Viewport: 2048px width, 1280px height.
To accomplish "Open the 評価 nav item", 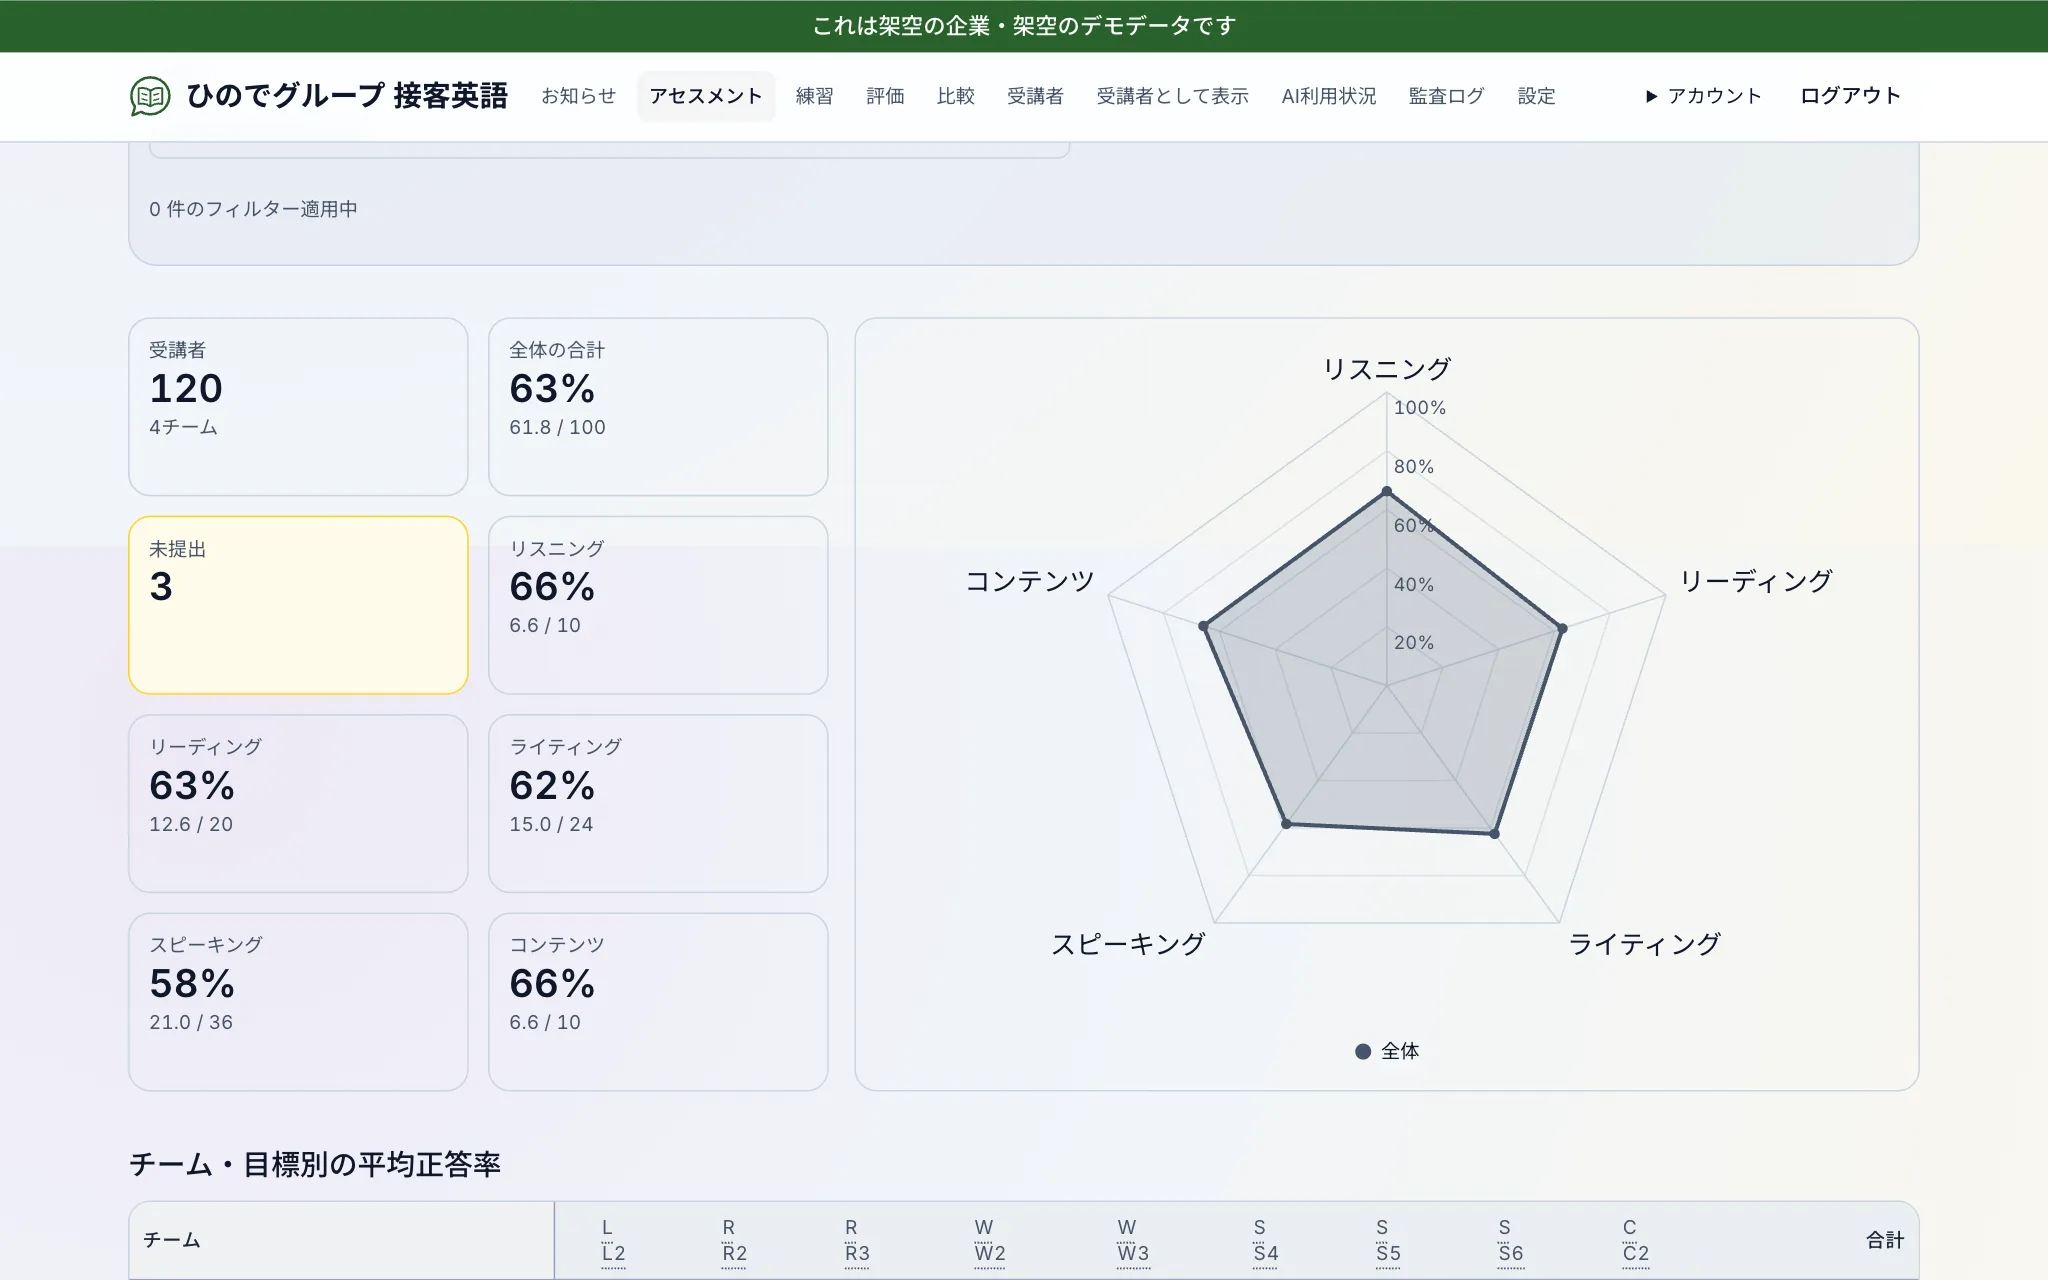I will 885,96.
